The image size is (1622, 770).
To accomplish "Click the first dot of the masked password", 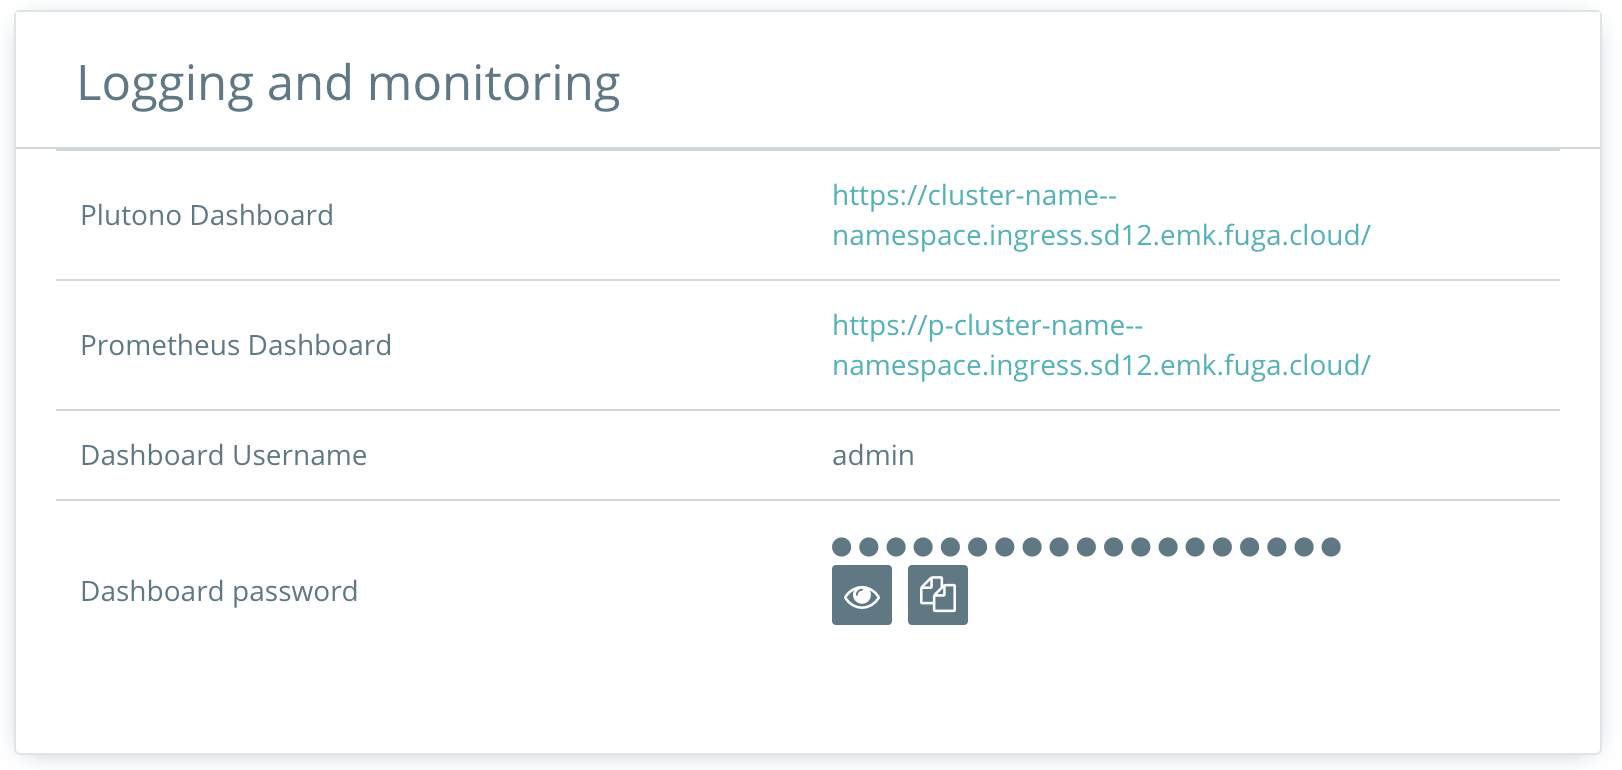I will [x=842, y=547].
